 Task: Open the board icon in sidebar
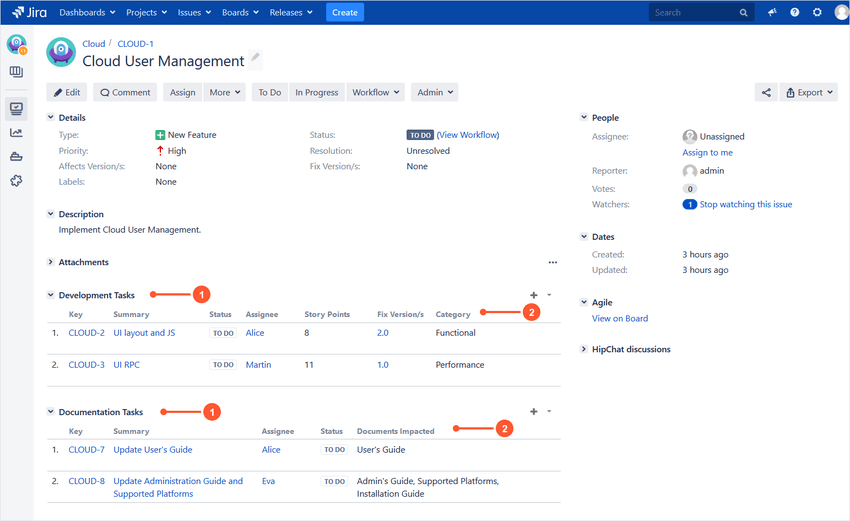click(x=16, y=72)
